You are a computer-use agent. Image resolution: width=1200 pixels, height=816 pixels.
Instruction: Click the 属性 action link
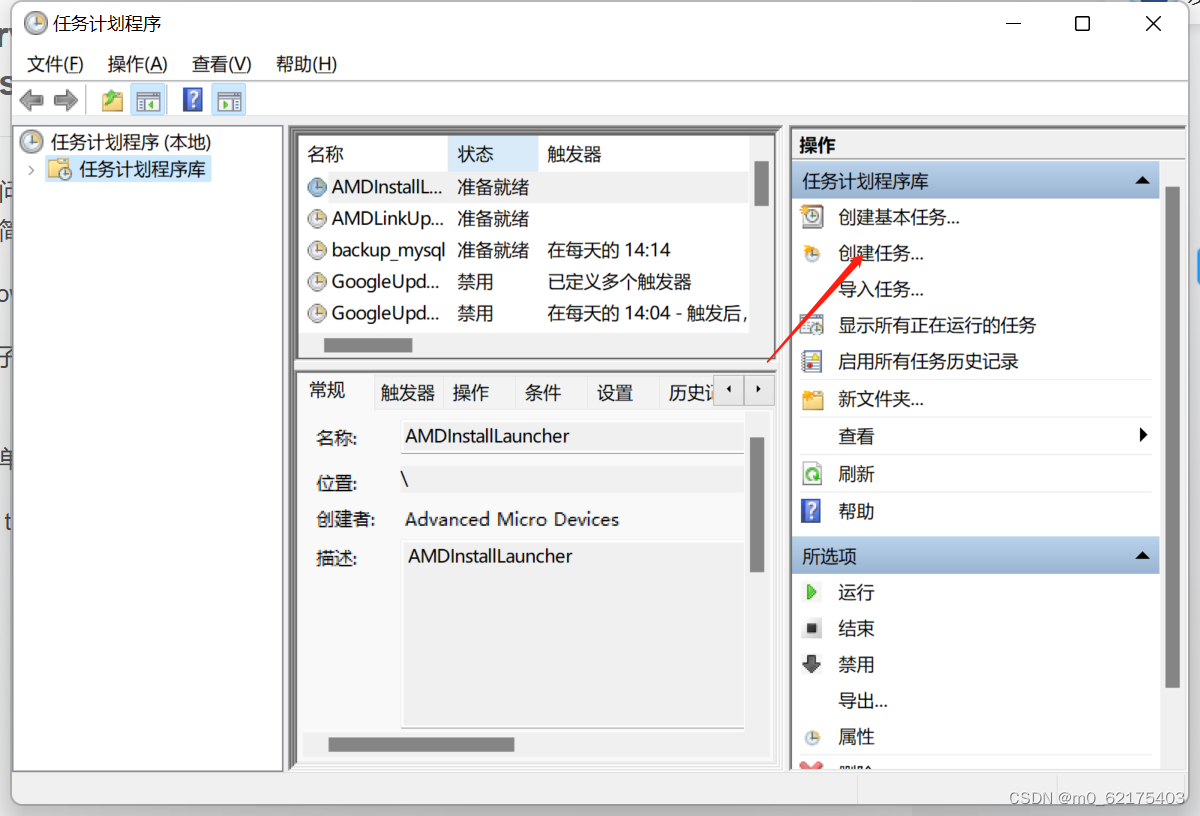(856, 737)
